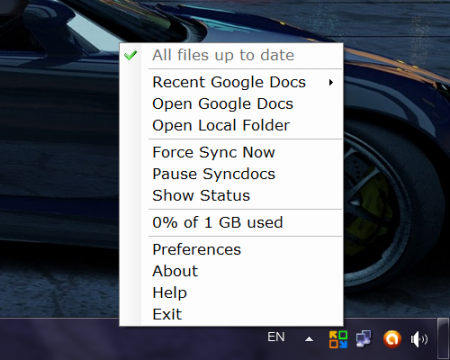Show hidden tray icons arrow
Screen dimensions: 450x360
pyautogui.click(x=309, y=339)
